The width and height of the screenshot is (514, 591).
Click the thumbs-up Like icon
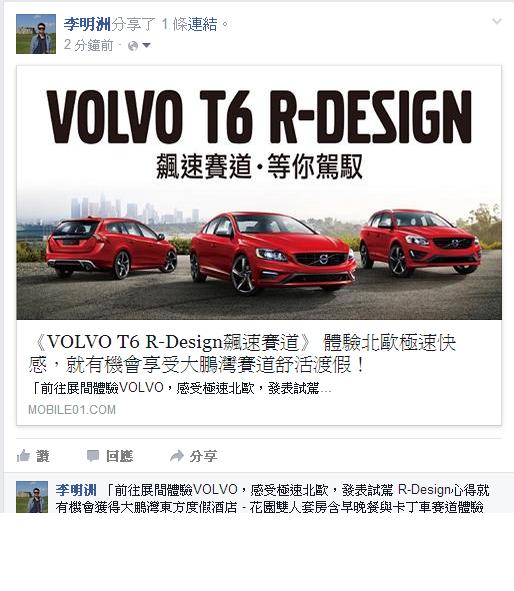[23, 456]
